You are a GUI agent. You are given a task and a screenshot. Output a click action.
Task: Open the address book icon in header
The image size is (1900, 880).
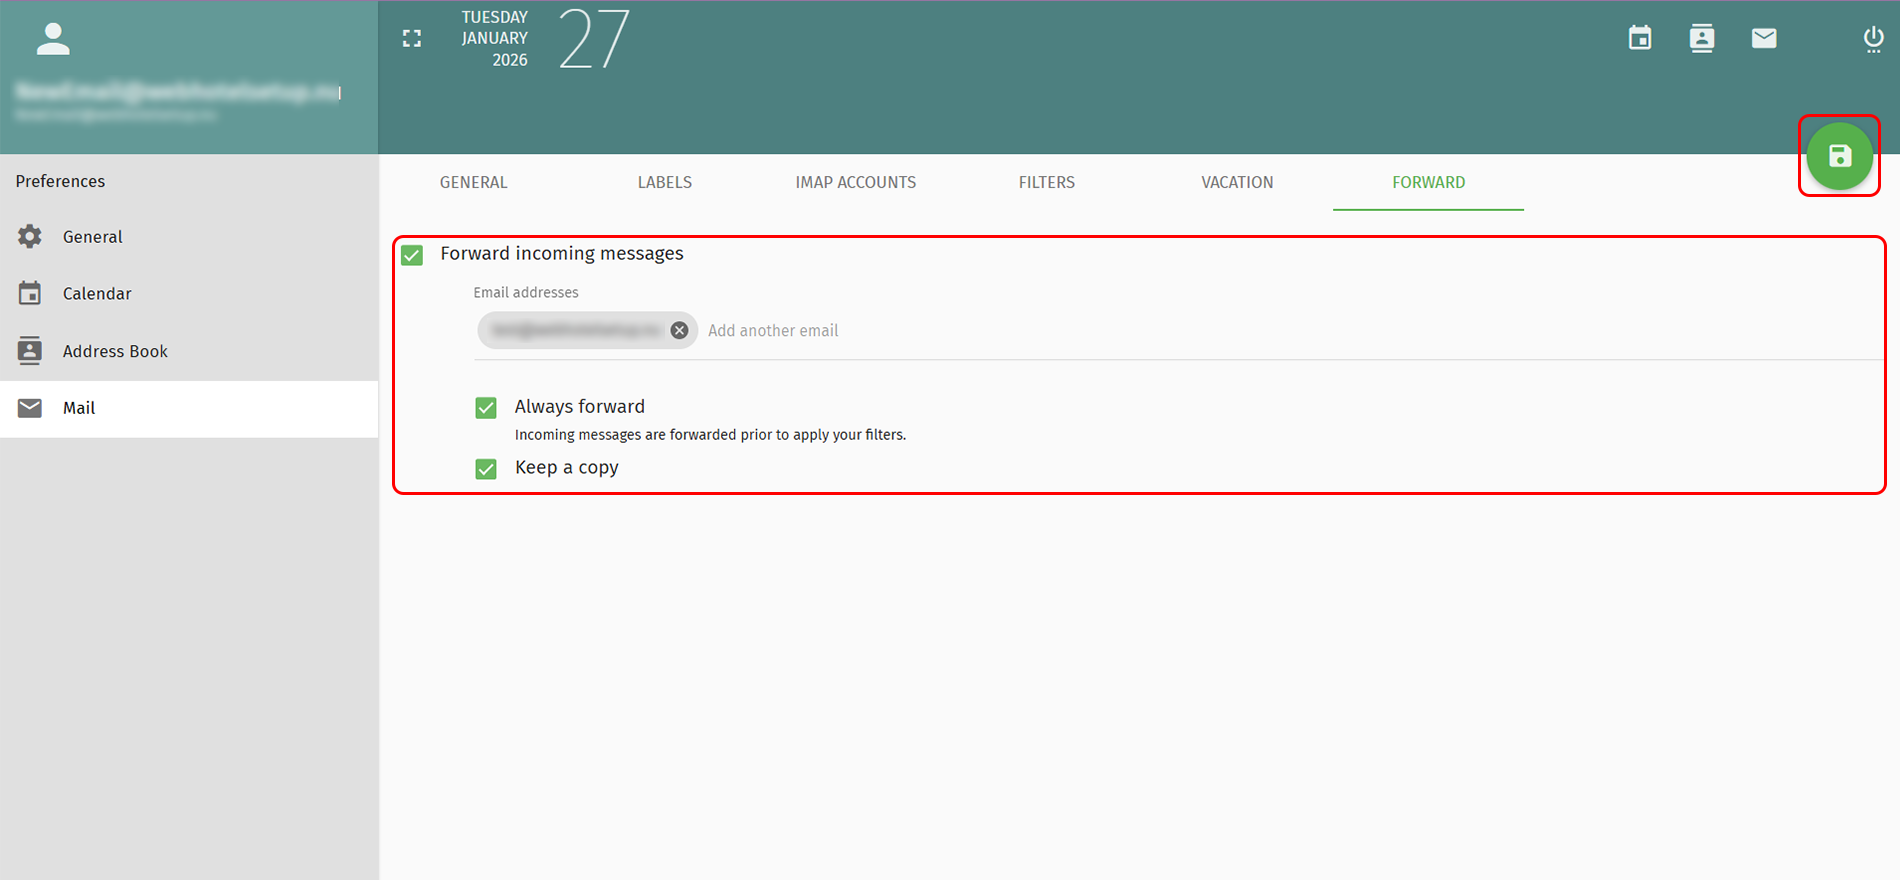click(x=1701, y=38)
